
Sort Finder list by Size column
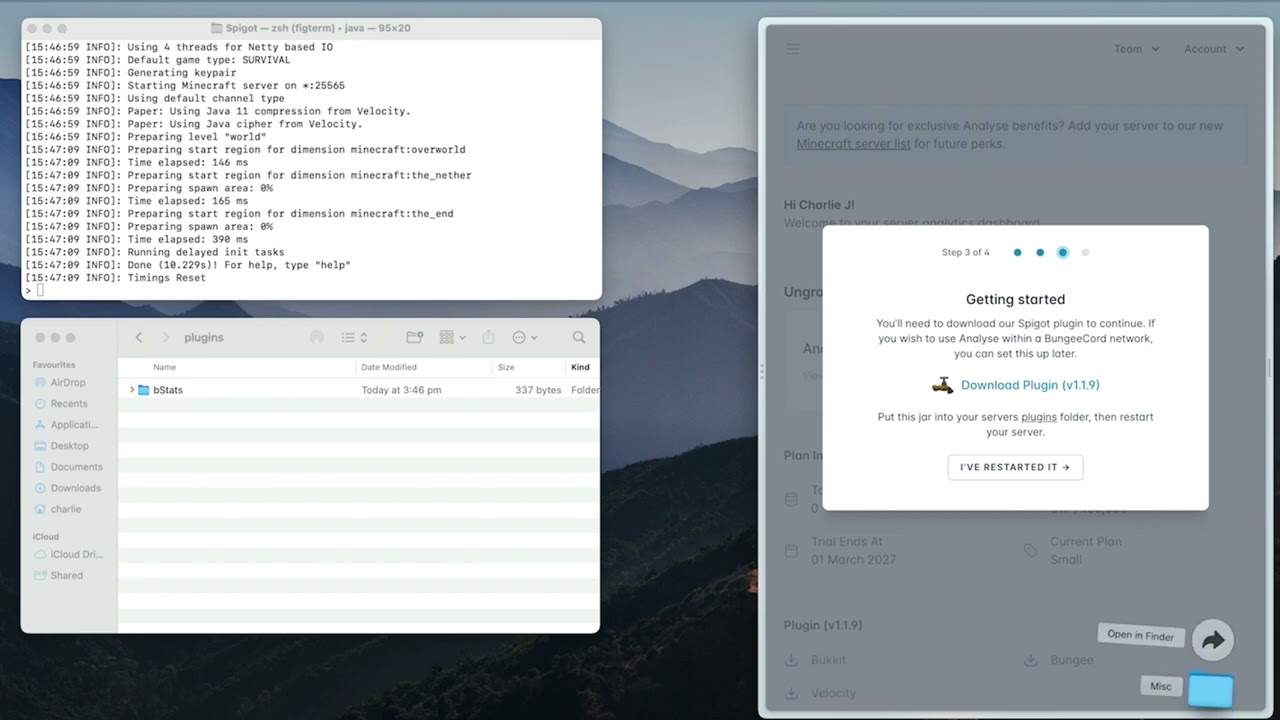pyautogui.click(x=506, y=367)
